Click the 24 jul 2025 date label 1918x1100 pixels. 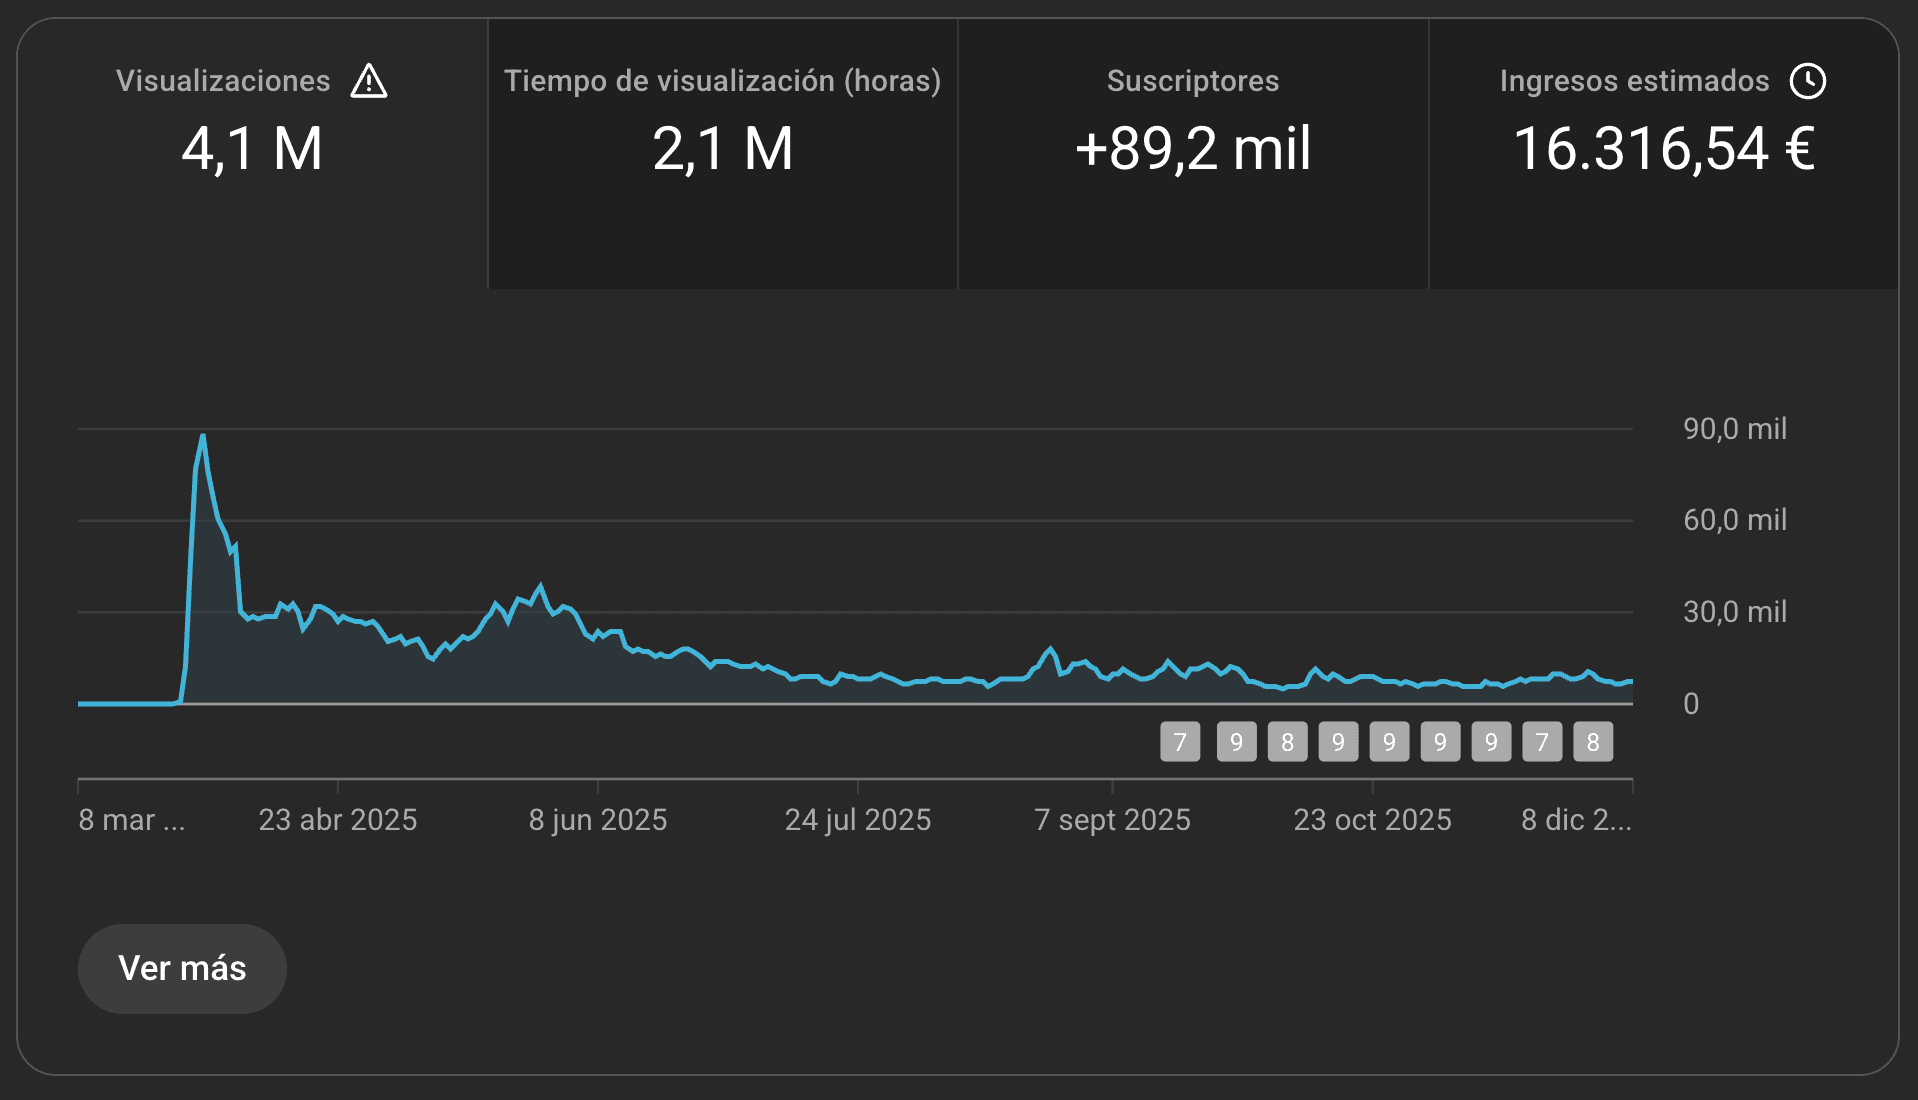pos(857,820)
